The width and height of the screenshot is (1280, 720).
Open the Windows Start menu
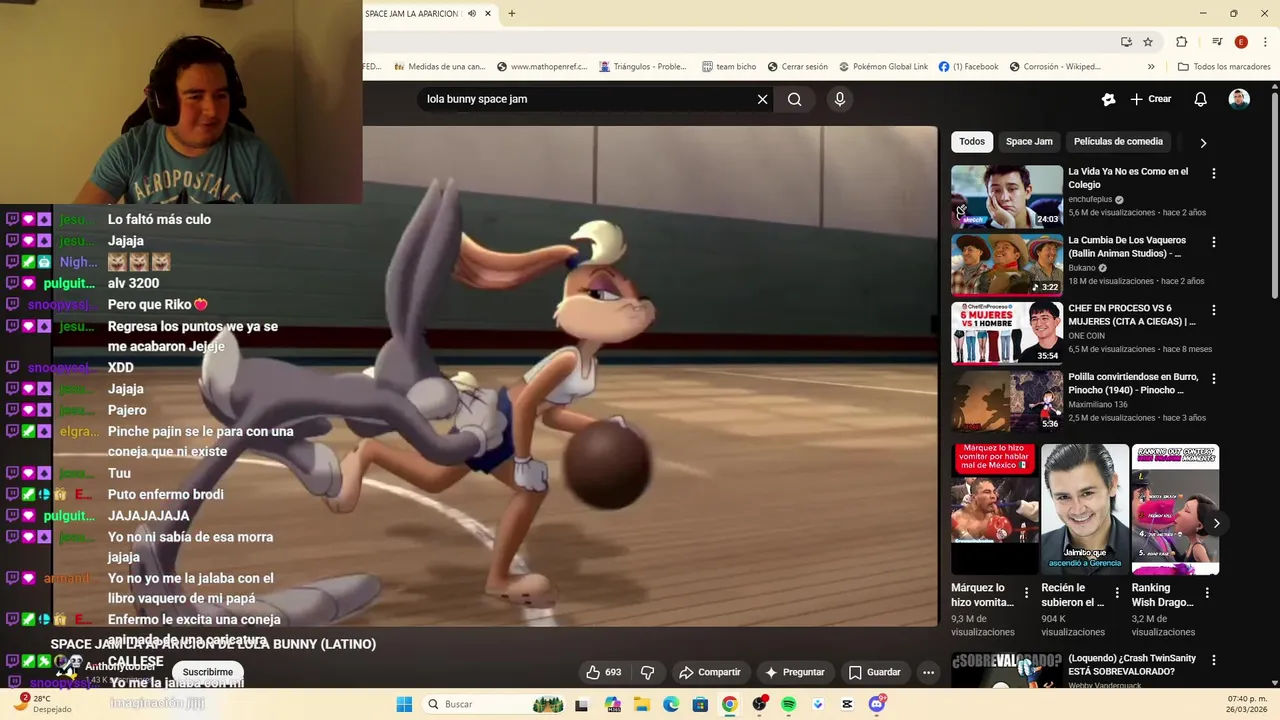(404, 704)
